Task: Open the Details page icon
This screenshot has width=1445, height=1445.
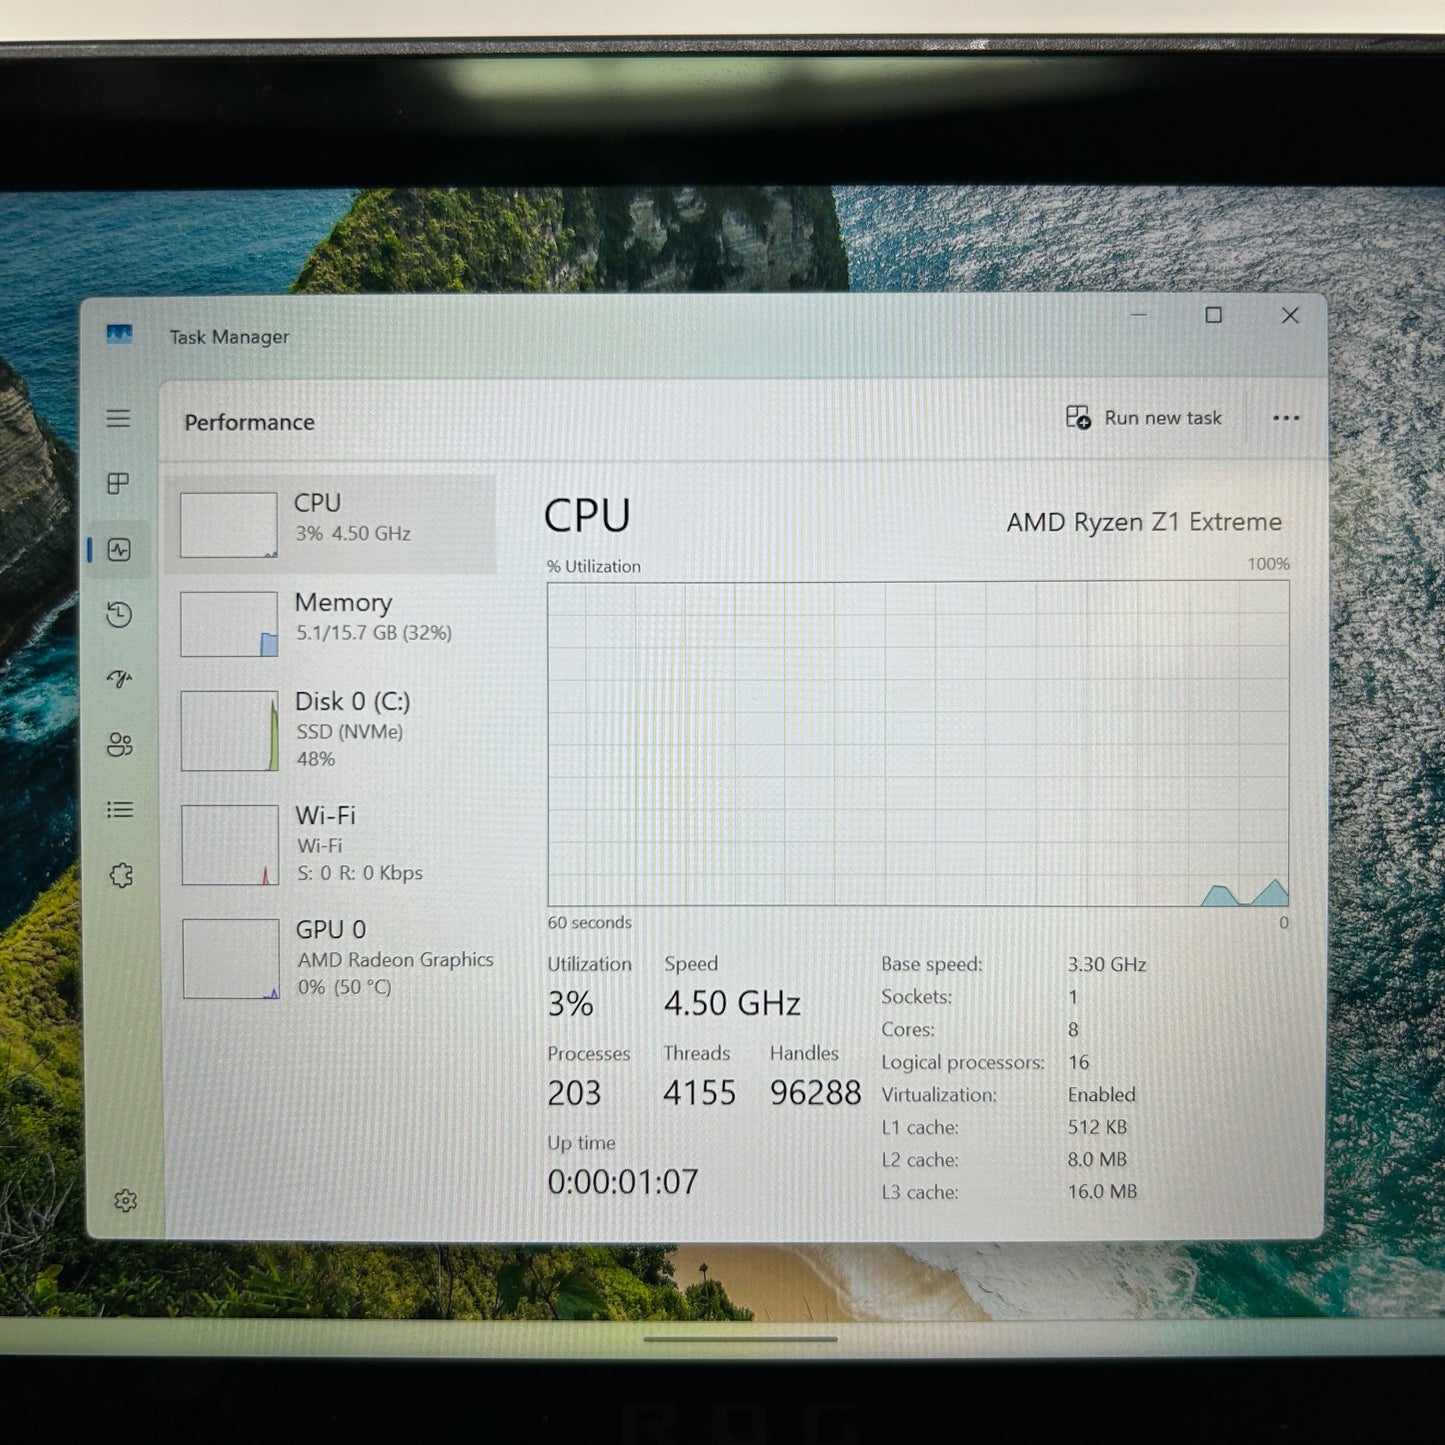Action: 120,810
